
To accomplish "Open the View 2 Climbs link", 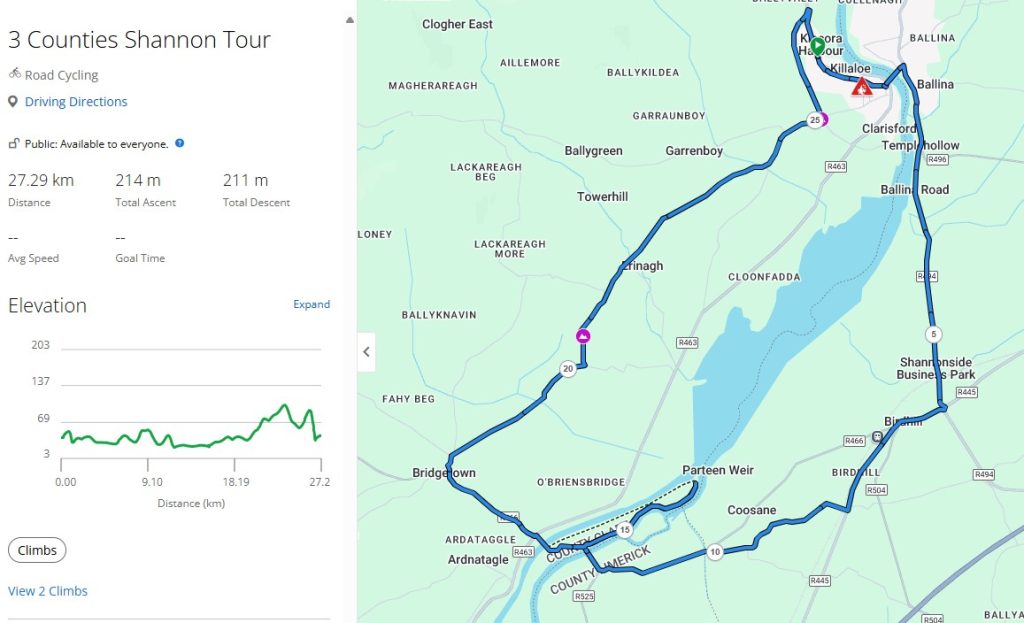I will (48, 591).
